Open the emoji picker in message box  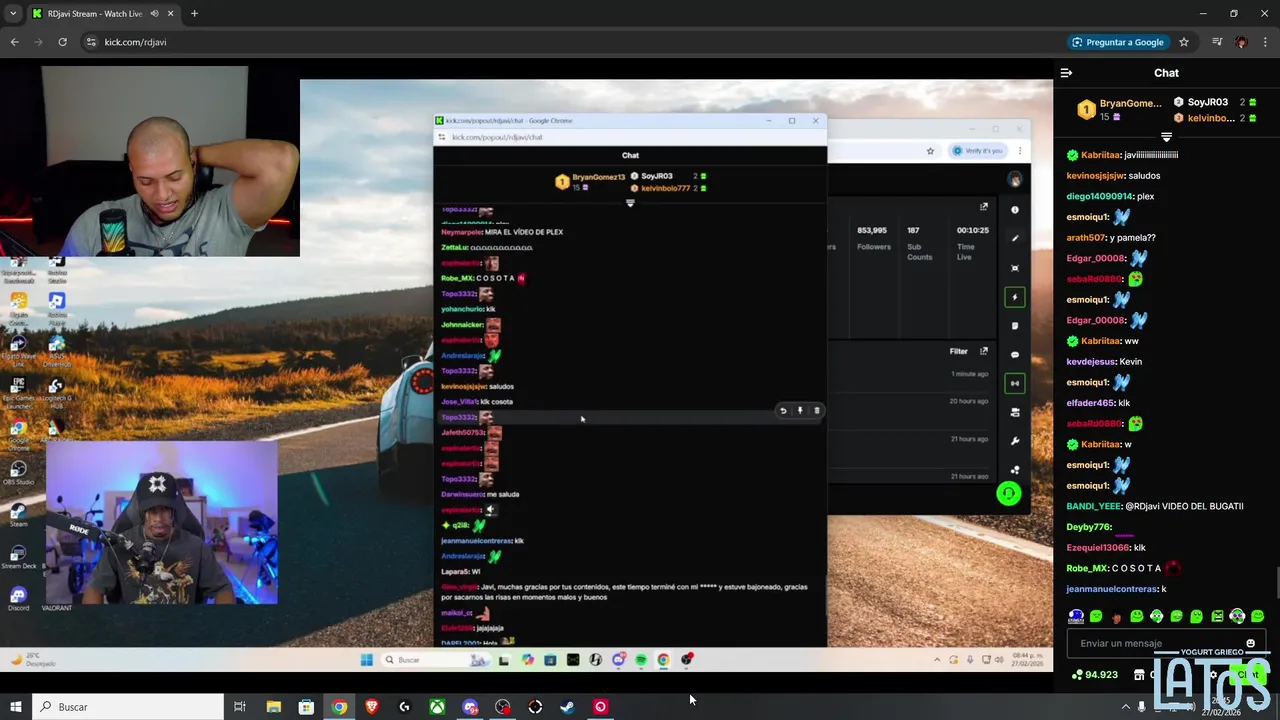pos(1250,643)
